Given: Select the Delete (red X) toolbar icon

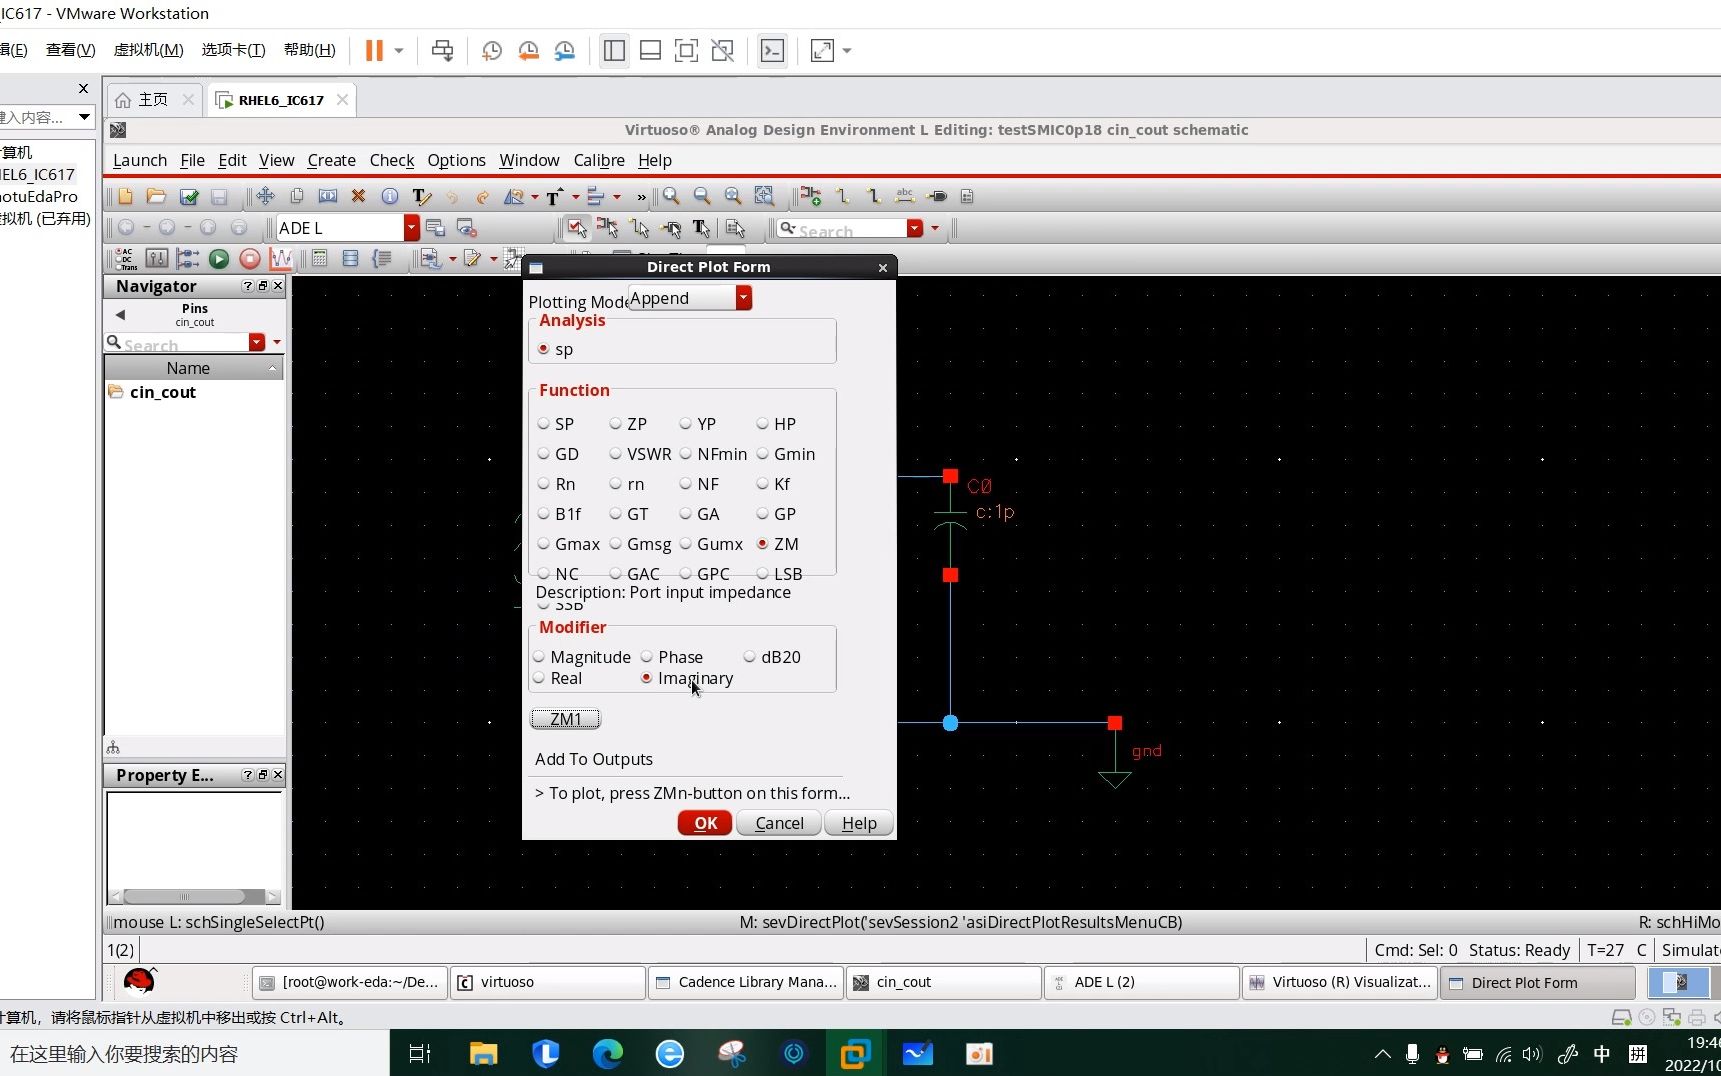Looking at the screenshot, I should 358,196.
